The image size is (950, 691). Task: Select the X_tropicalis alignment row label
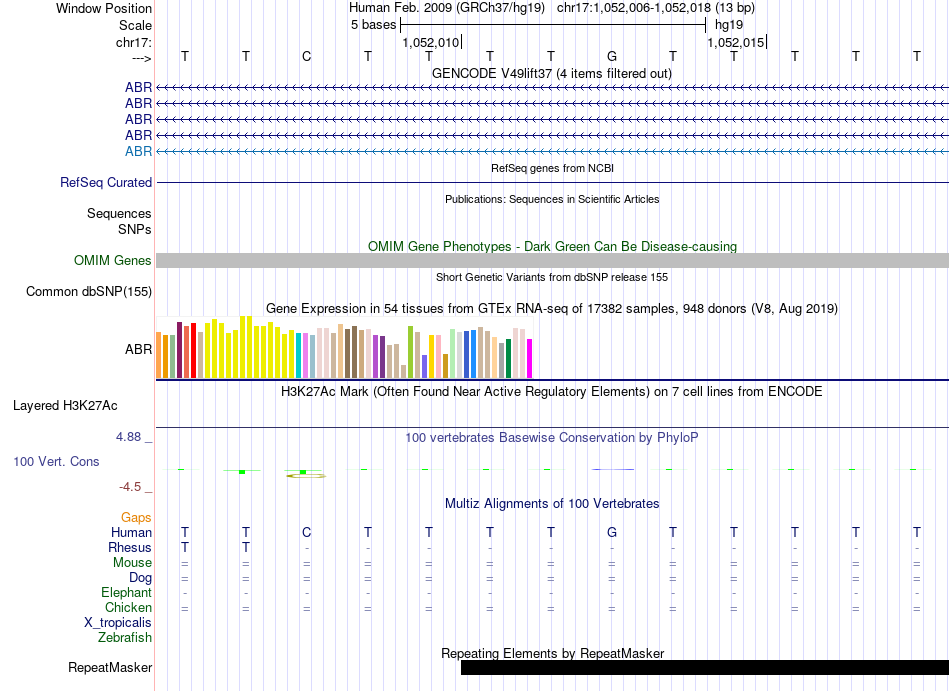pos(118,623)
